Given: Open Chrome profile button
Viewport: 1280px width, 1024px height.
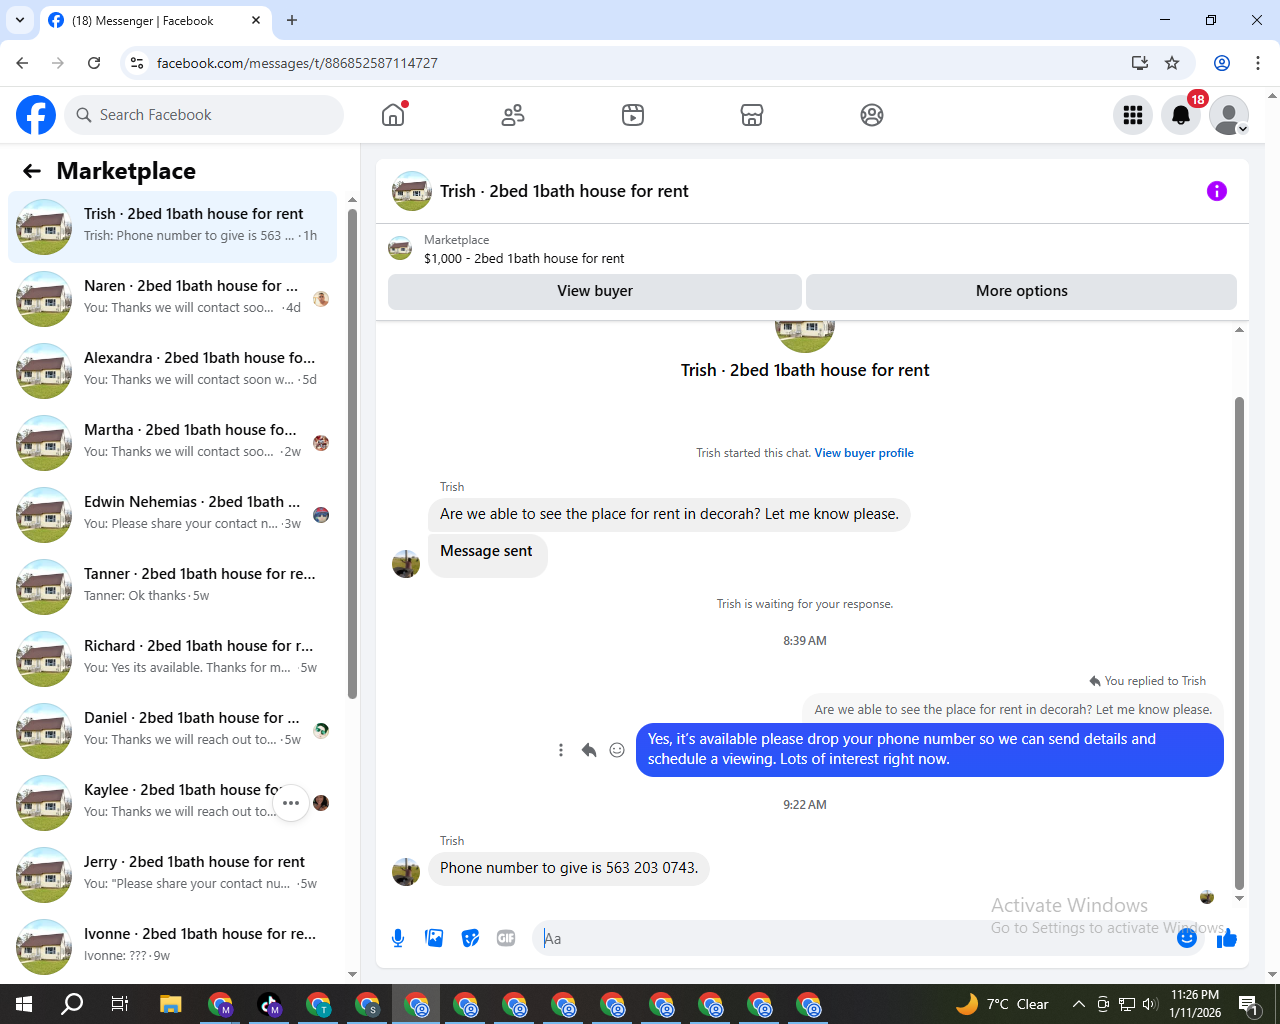Looking at the screenshot, I should coord(1222,63).
